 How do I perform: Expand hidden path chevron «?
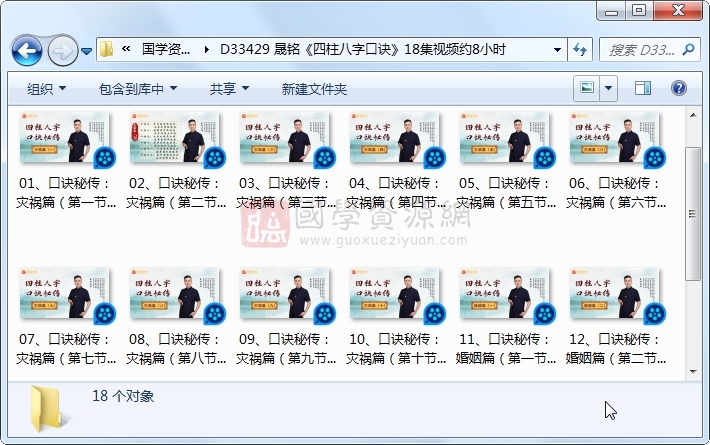point(126,49)
